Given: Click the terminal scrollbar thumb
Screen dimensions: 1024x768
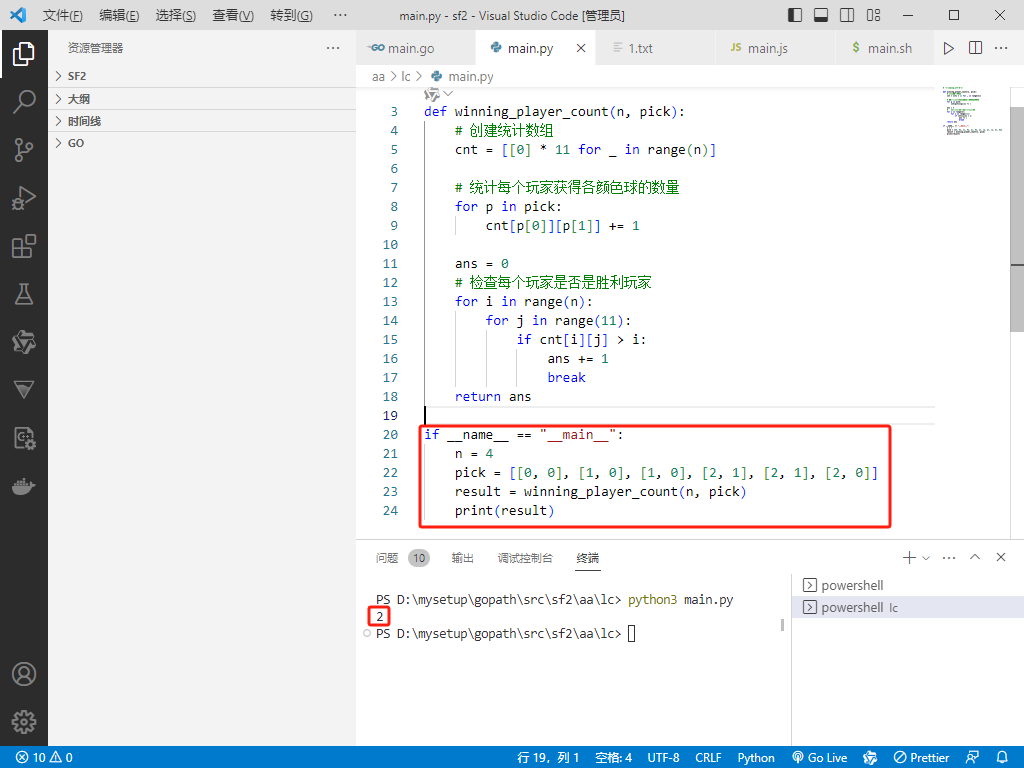Looking at the screenshot, I should pos(782,625).
